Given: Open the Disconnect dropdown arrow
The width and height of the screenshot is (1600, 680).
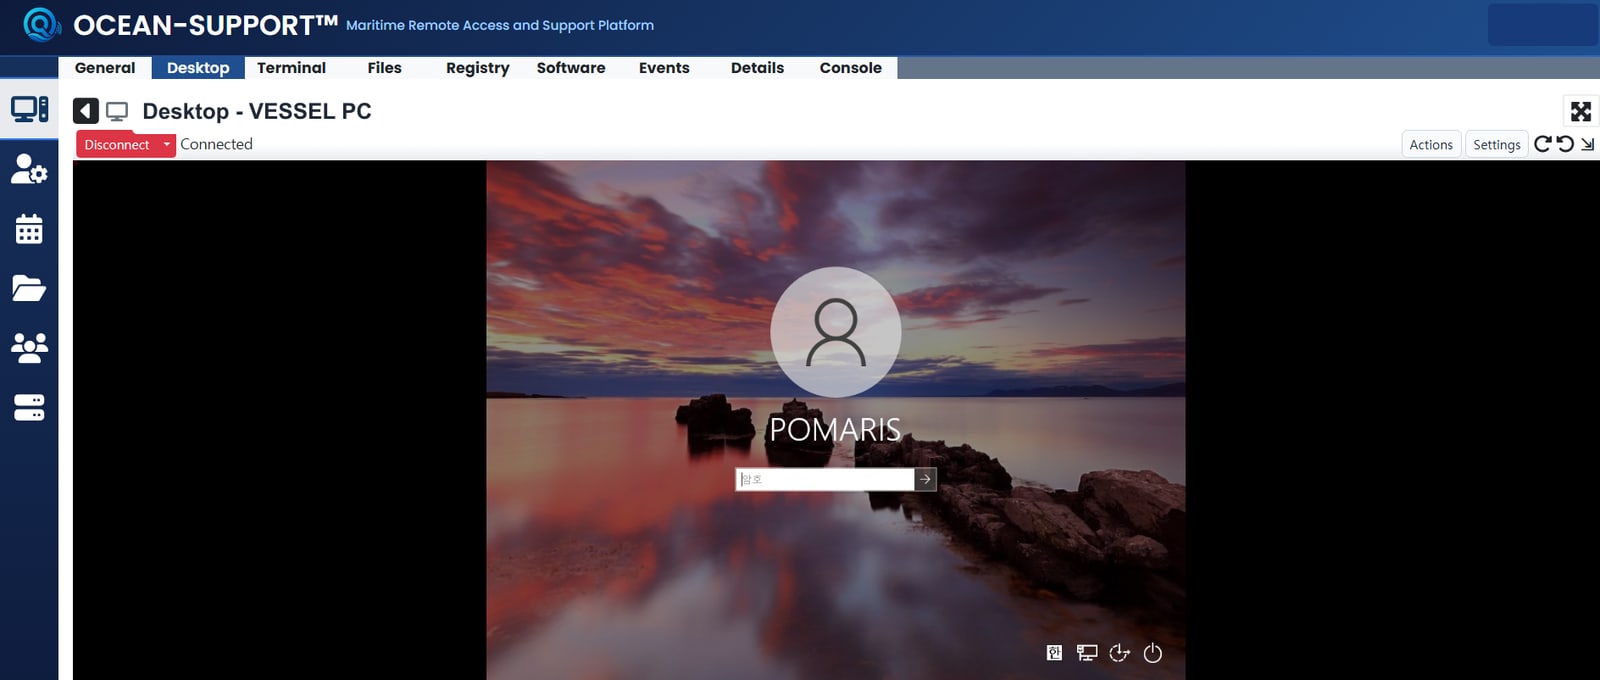Looking at the screenshot, I should [167, 144].
